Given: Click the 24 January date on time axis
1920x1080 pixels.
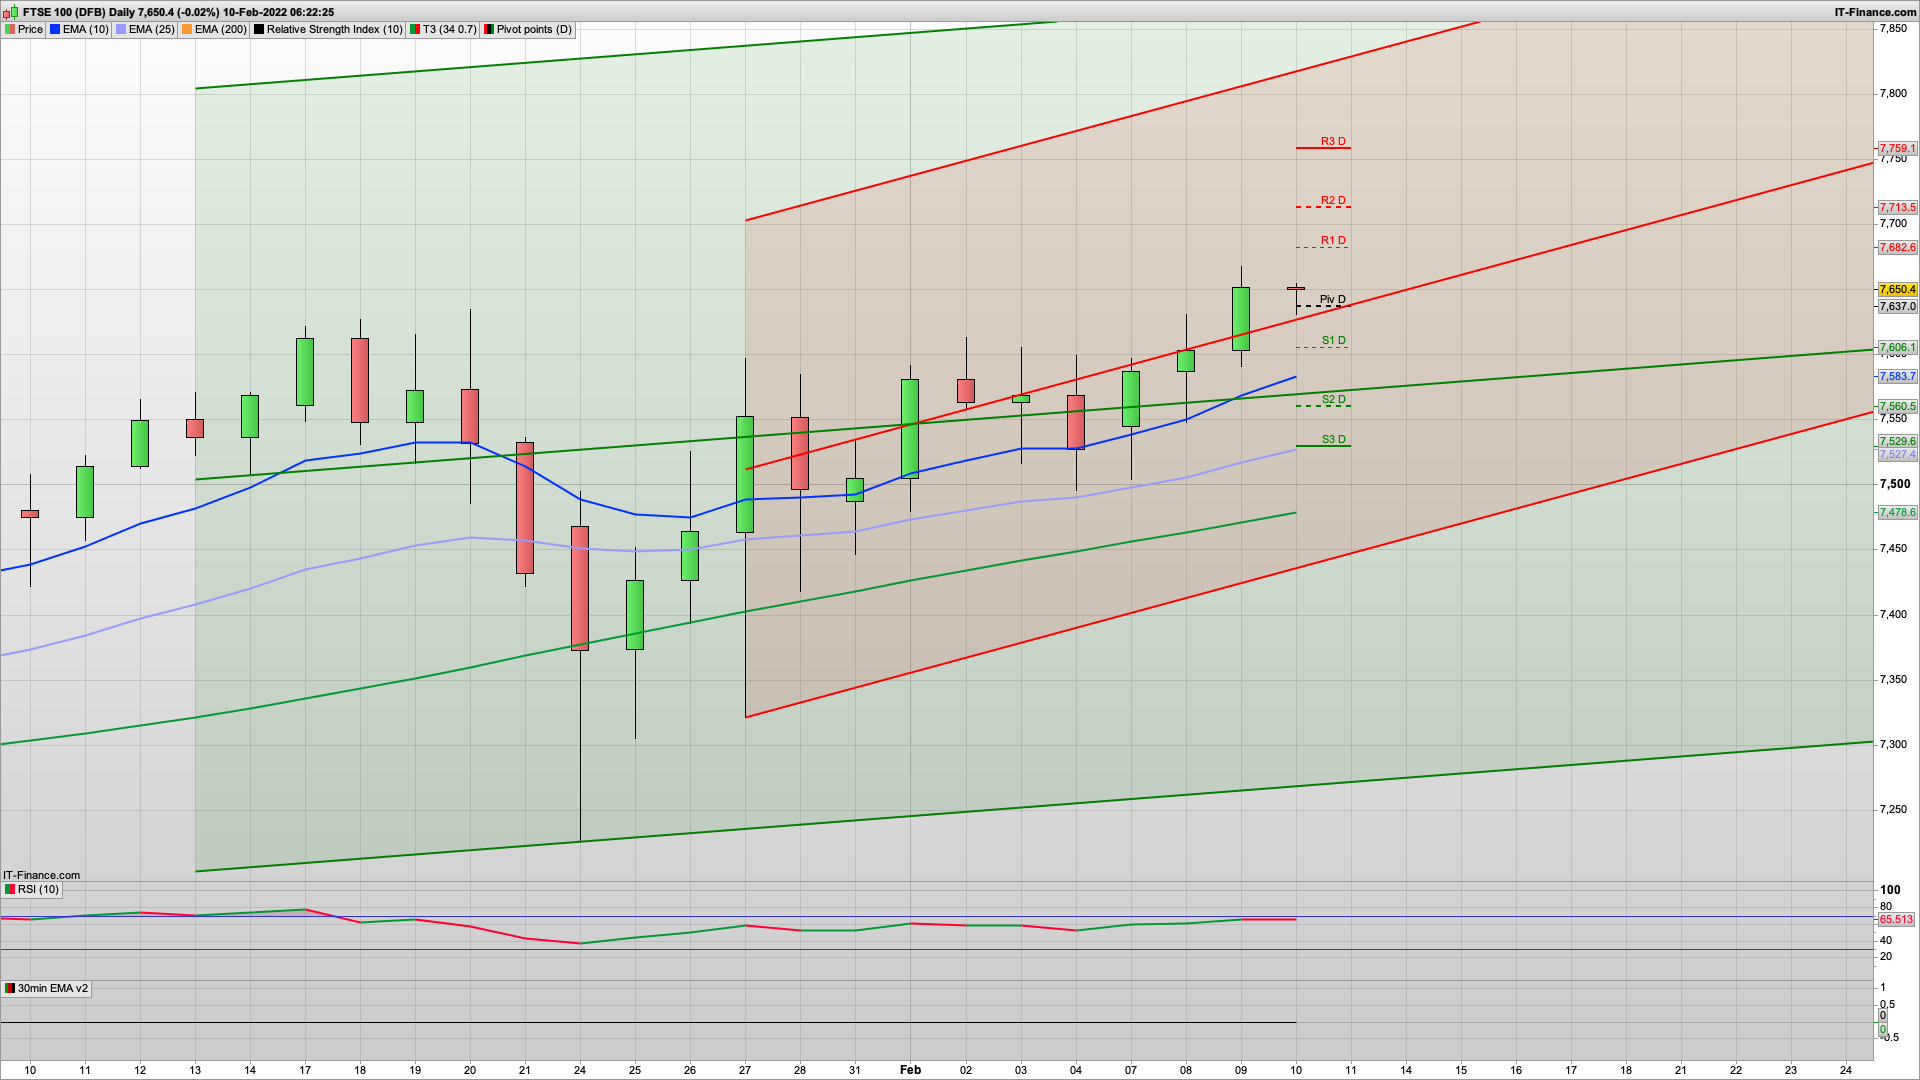Looking at the screenshot, I should click(x=580, y=1070).
